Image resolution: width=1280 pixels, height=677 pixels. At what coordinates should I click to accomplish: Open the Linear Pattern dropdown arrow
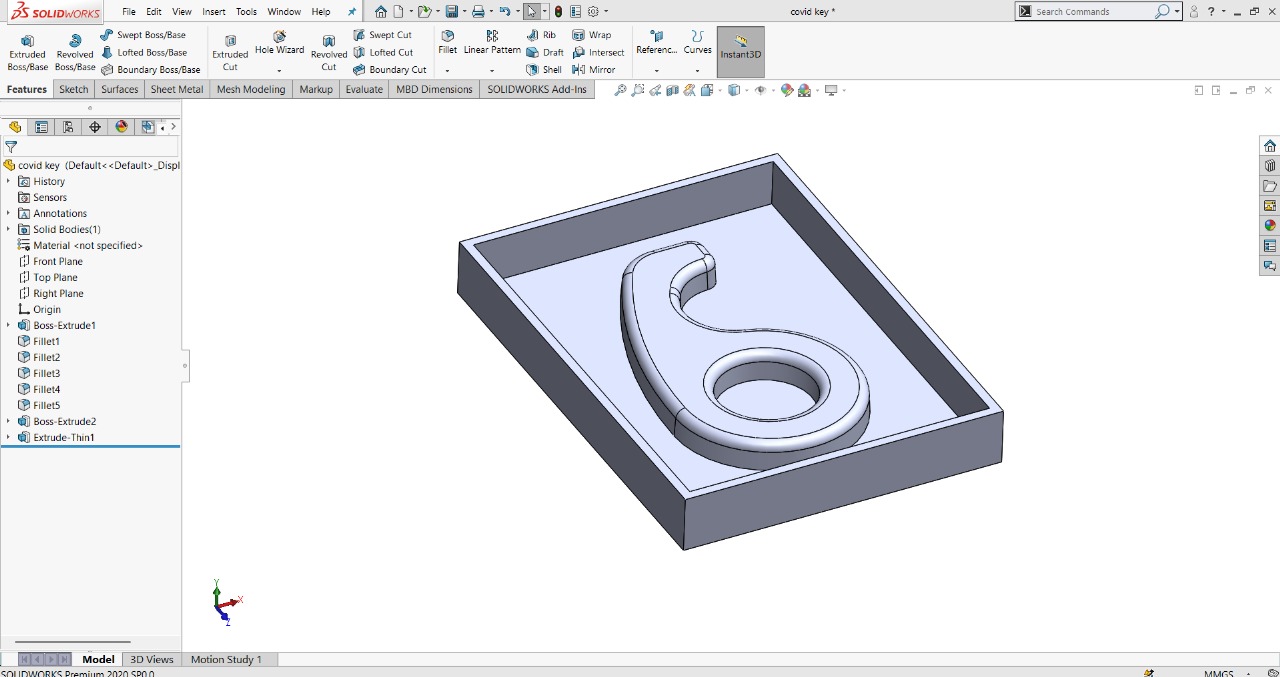492,71
